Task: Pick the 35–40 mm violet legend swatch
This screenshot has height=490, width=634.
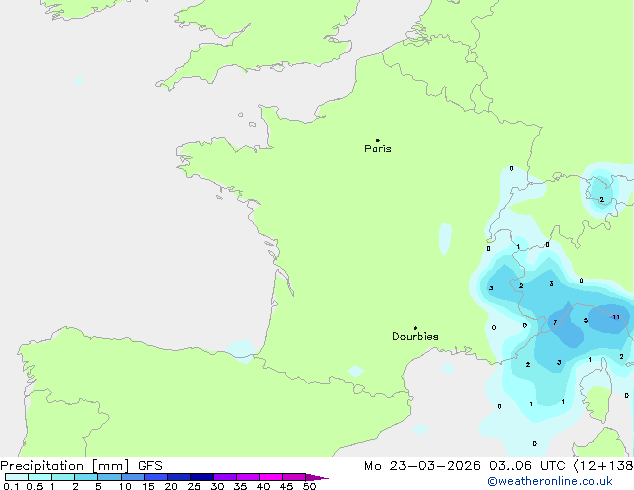Action: [x=248, y=477]
